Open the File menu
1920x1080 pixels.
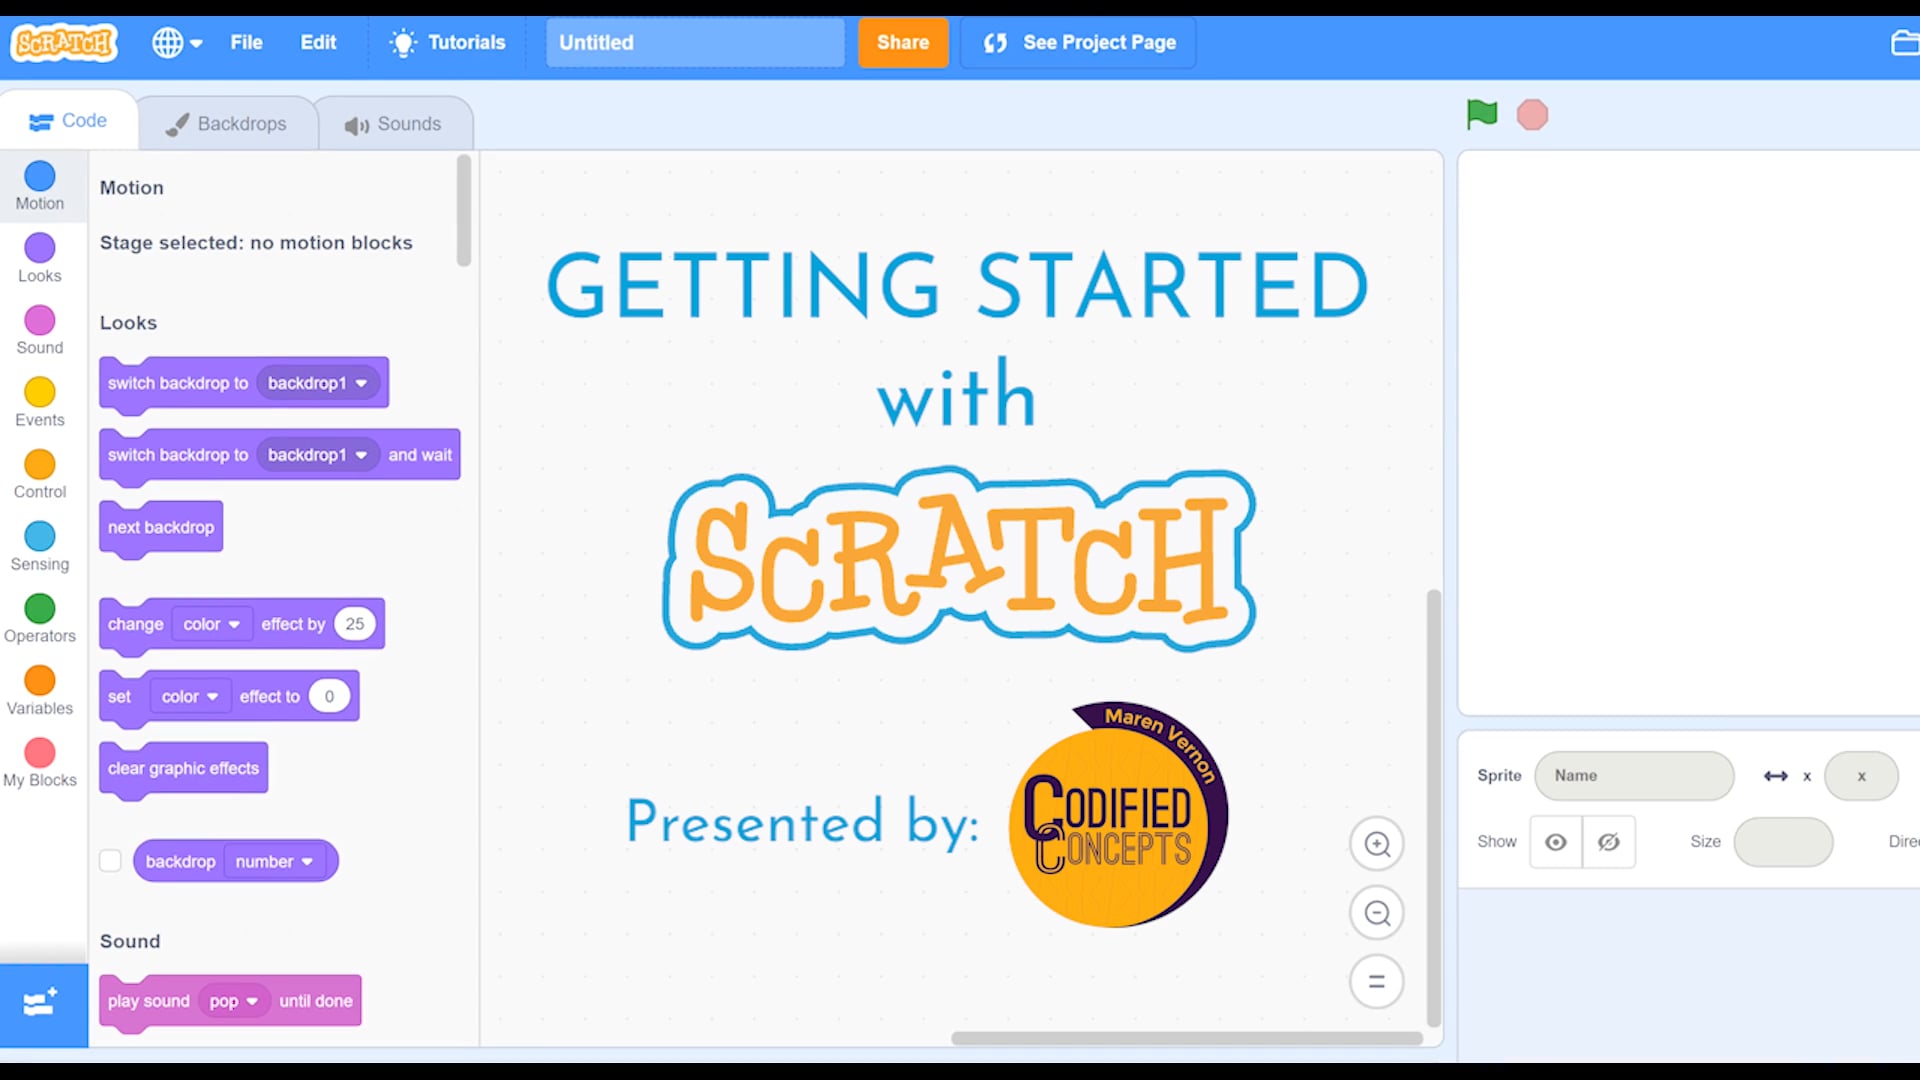coord(245,42)
